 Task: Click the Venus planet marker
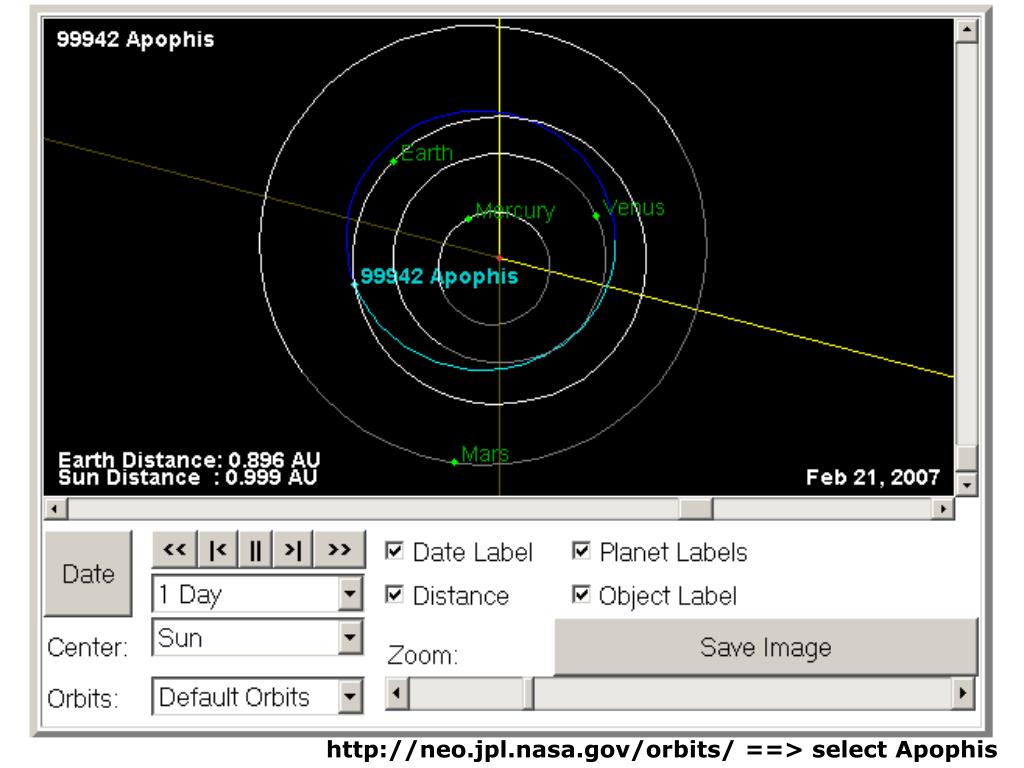tap(596, 216)
